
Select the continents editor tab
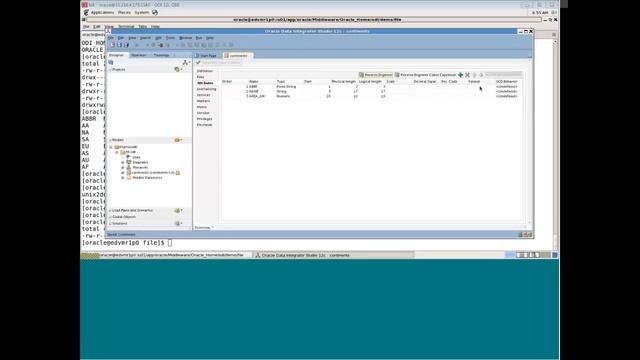click(x=238, y=56)
